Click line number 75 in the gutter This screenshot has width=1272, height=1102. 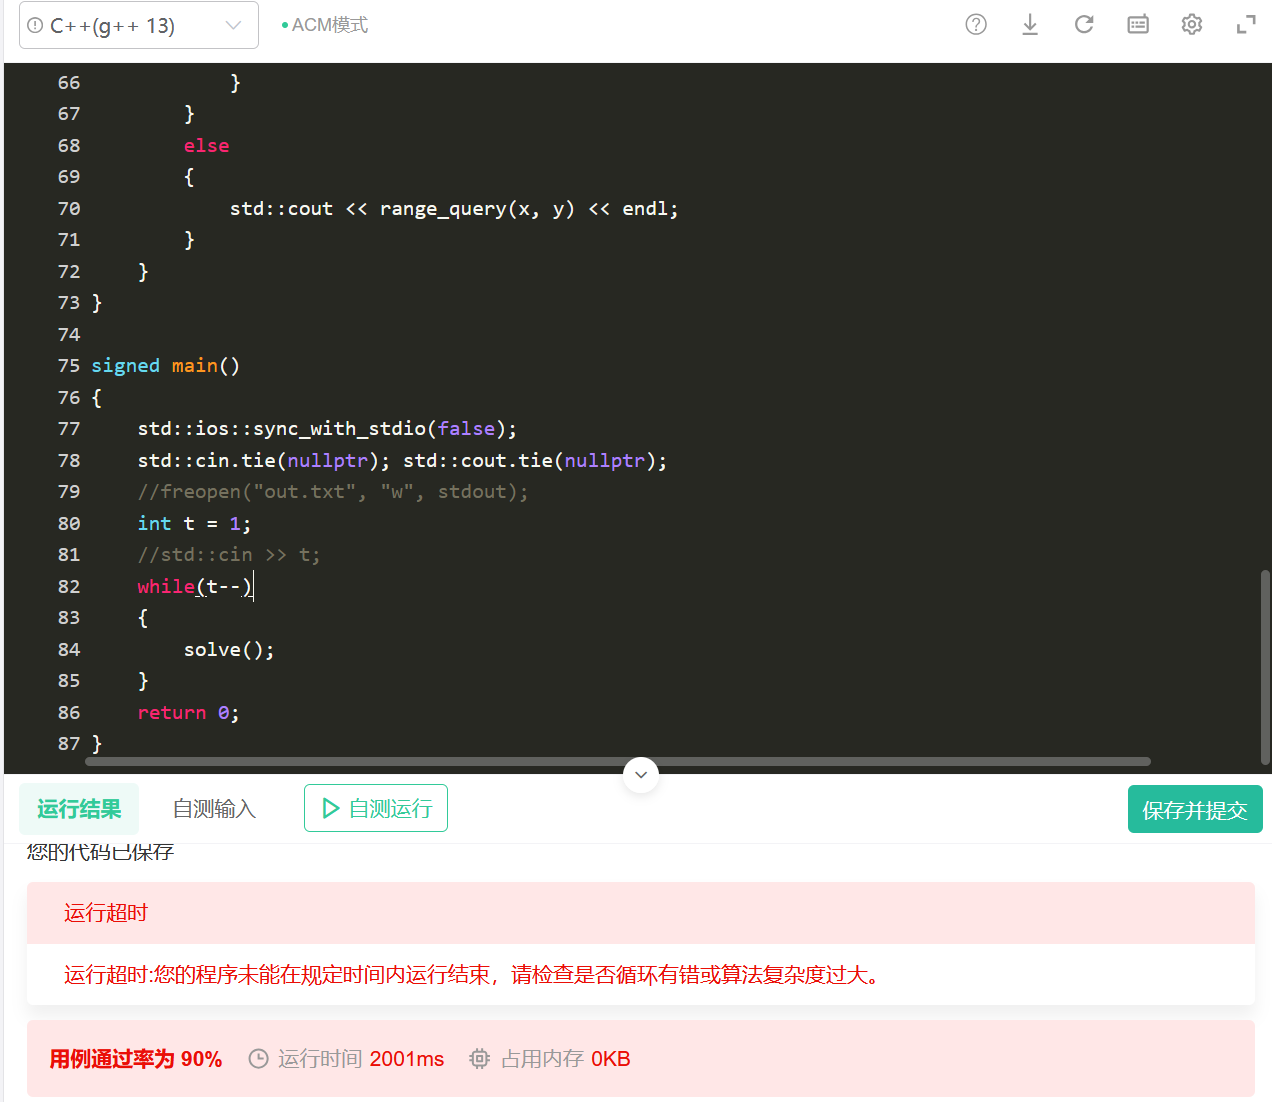(68, 366)
